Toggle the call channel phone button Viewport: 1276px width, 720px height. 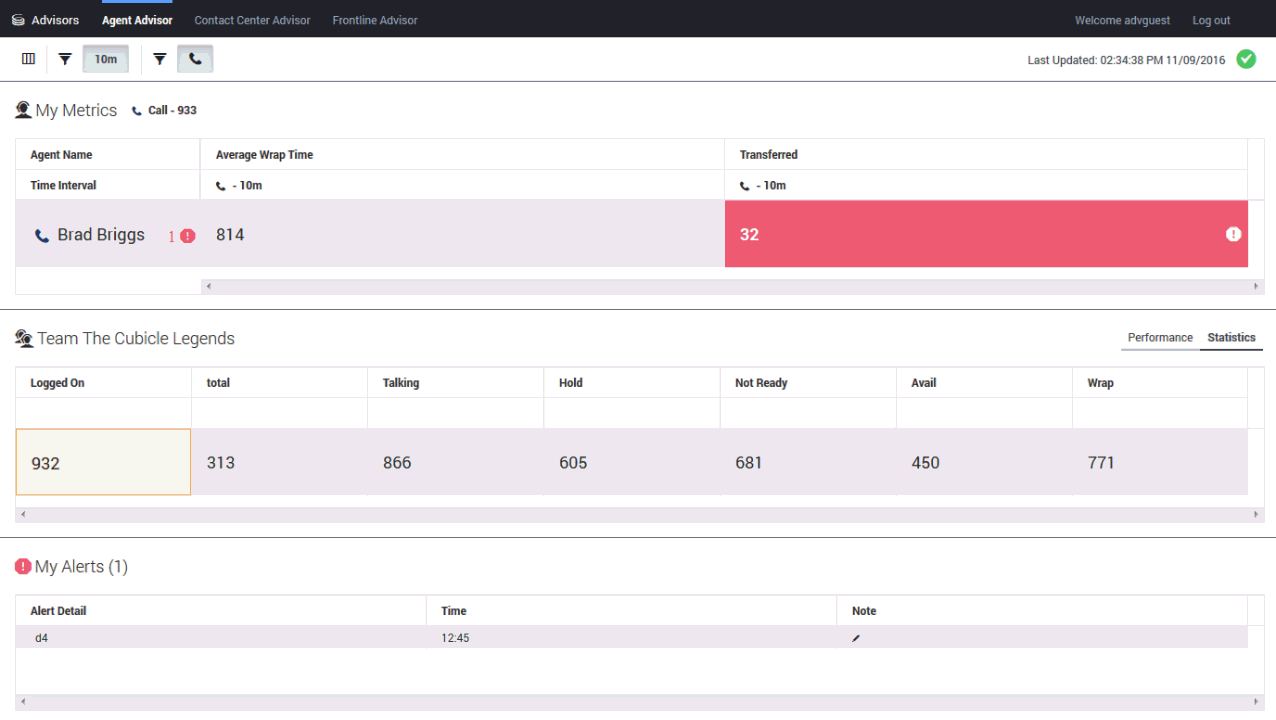coord(195,59)
